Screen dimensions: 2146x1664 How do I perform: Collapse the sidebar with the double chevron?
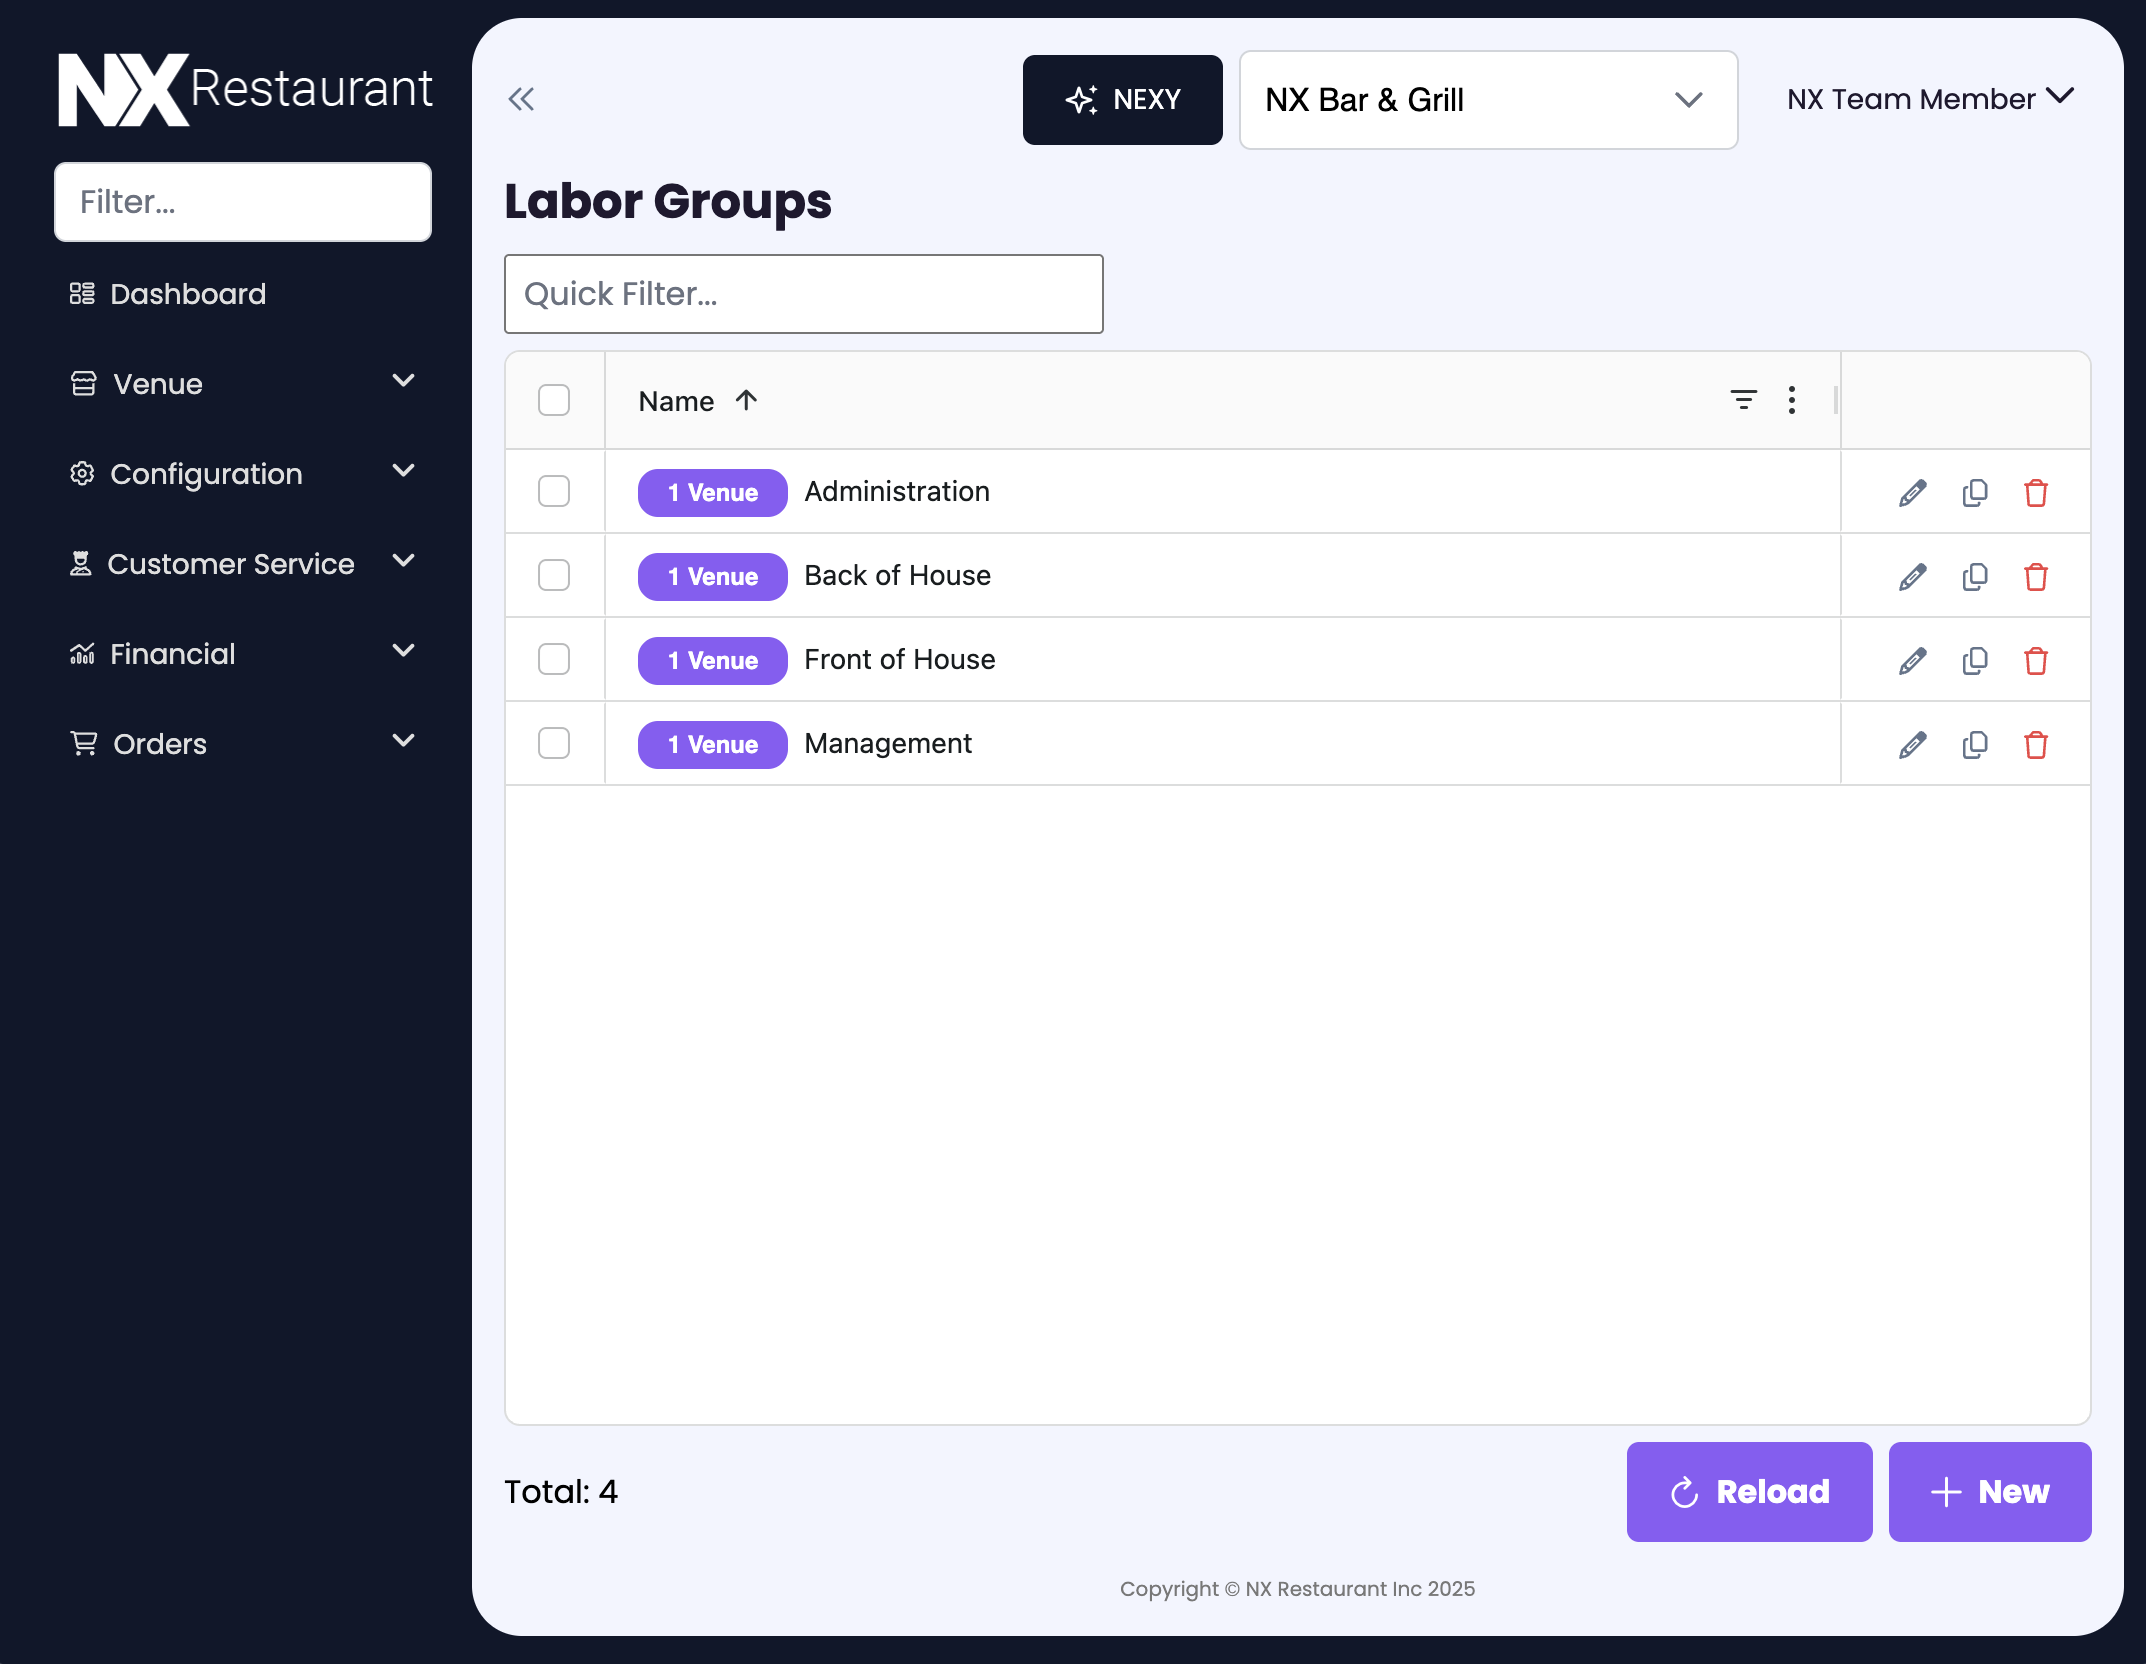[521, 99]
